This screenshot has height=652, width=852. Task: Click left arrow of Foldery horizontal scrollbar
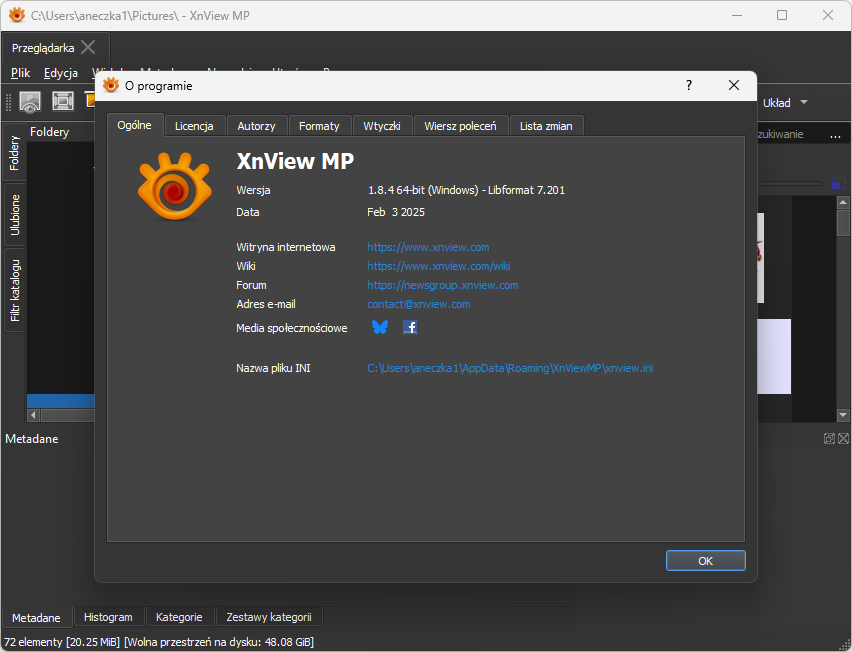34,416
